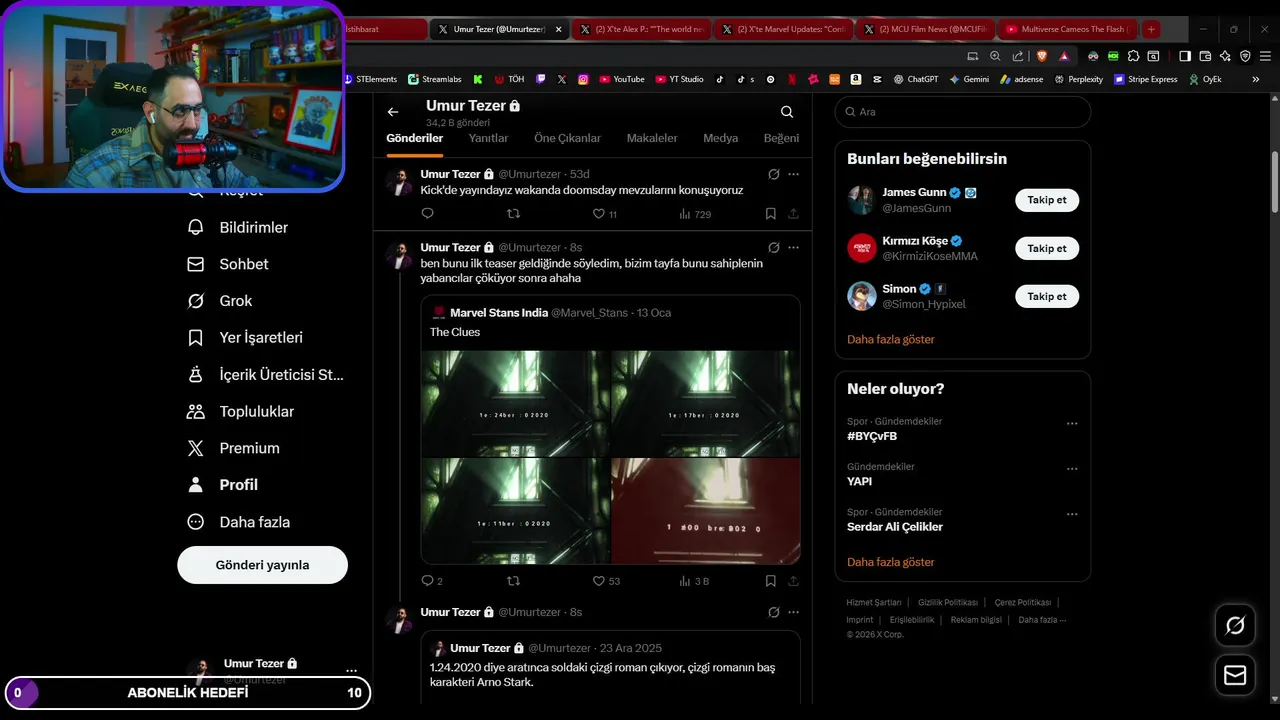Follow Simon with Takip et
This screenshot has width=1280, height=720.
coord(1047,296)
